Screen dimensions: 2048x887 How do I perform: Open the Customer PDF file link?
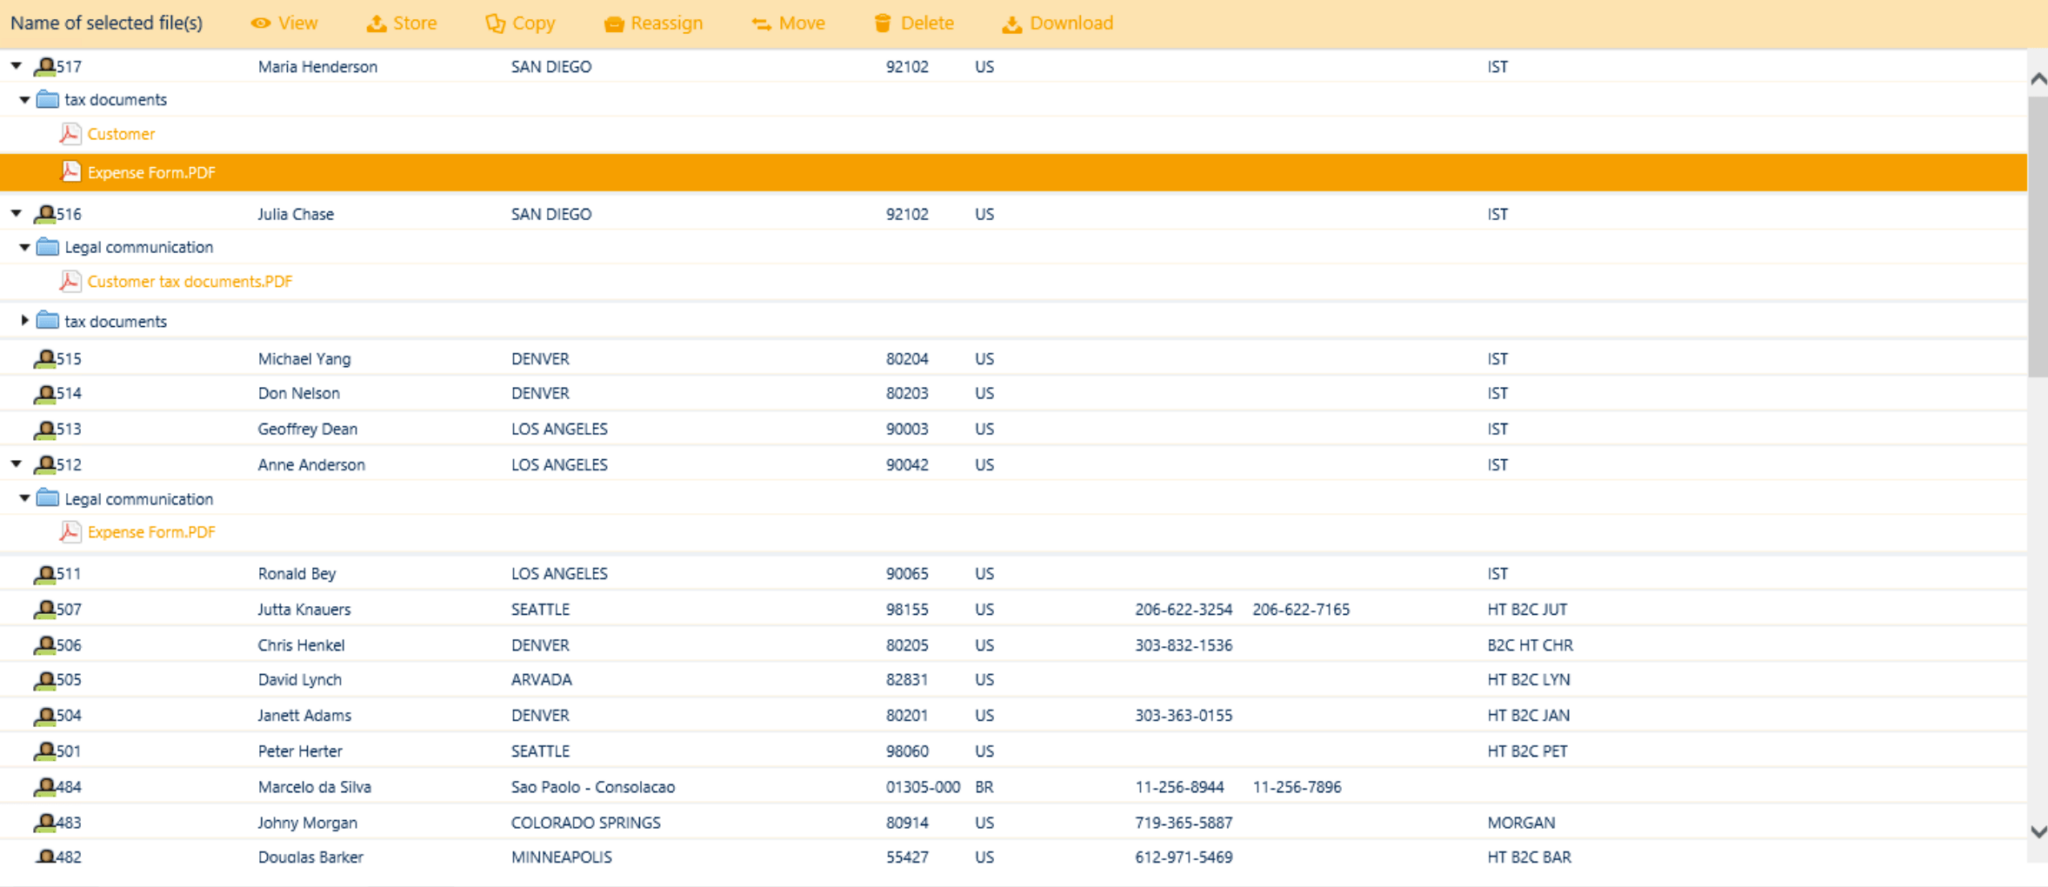121,134
